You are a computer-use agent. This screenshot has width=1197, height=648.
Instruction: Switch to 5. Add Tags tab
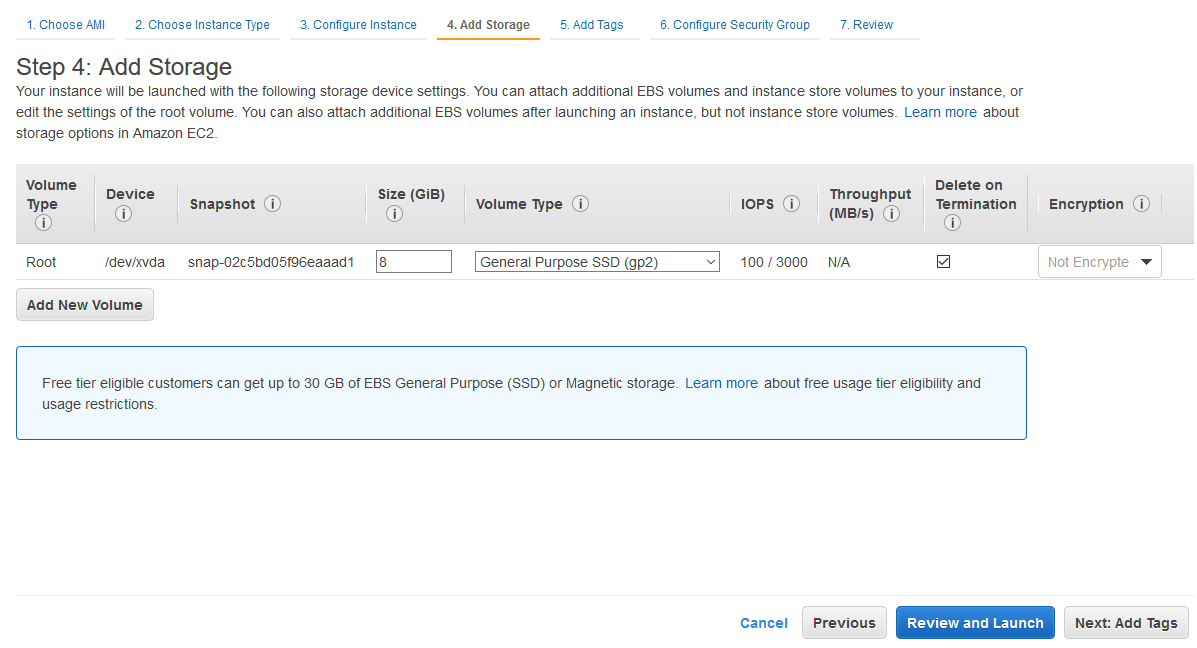[x=592, y=24]
